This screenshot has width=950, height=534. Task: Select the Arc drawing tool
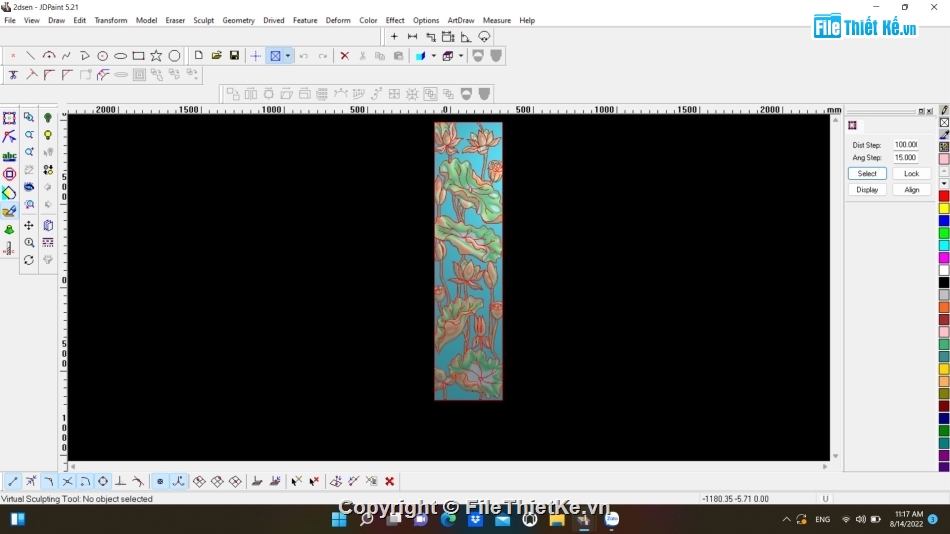point(48,56)
